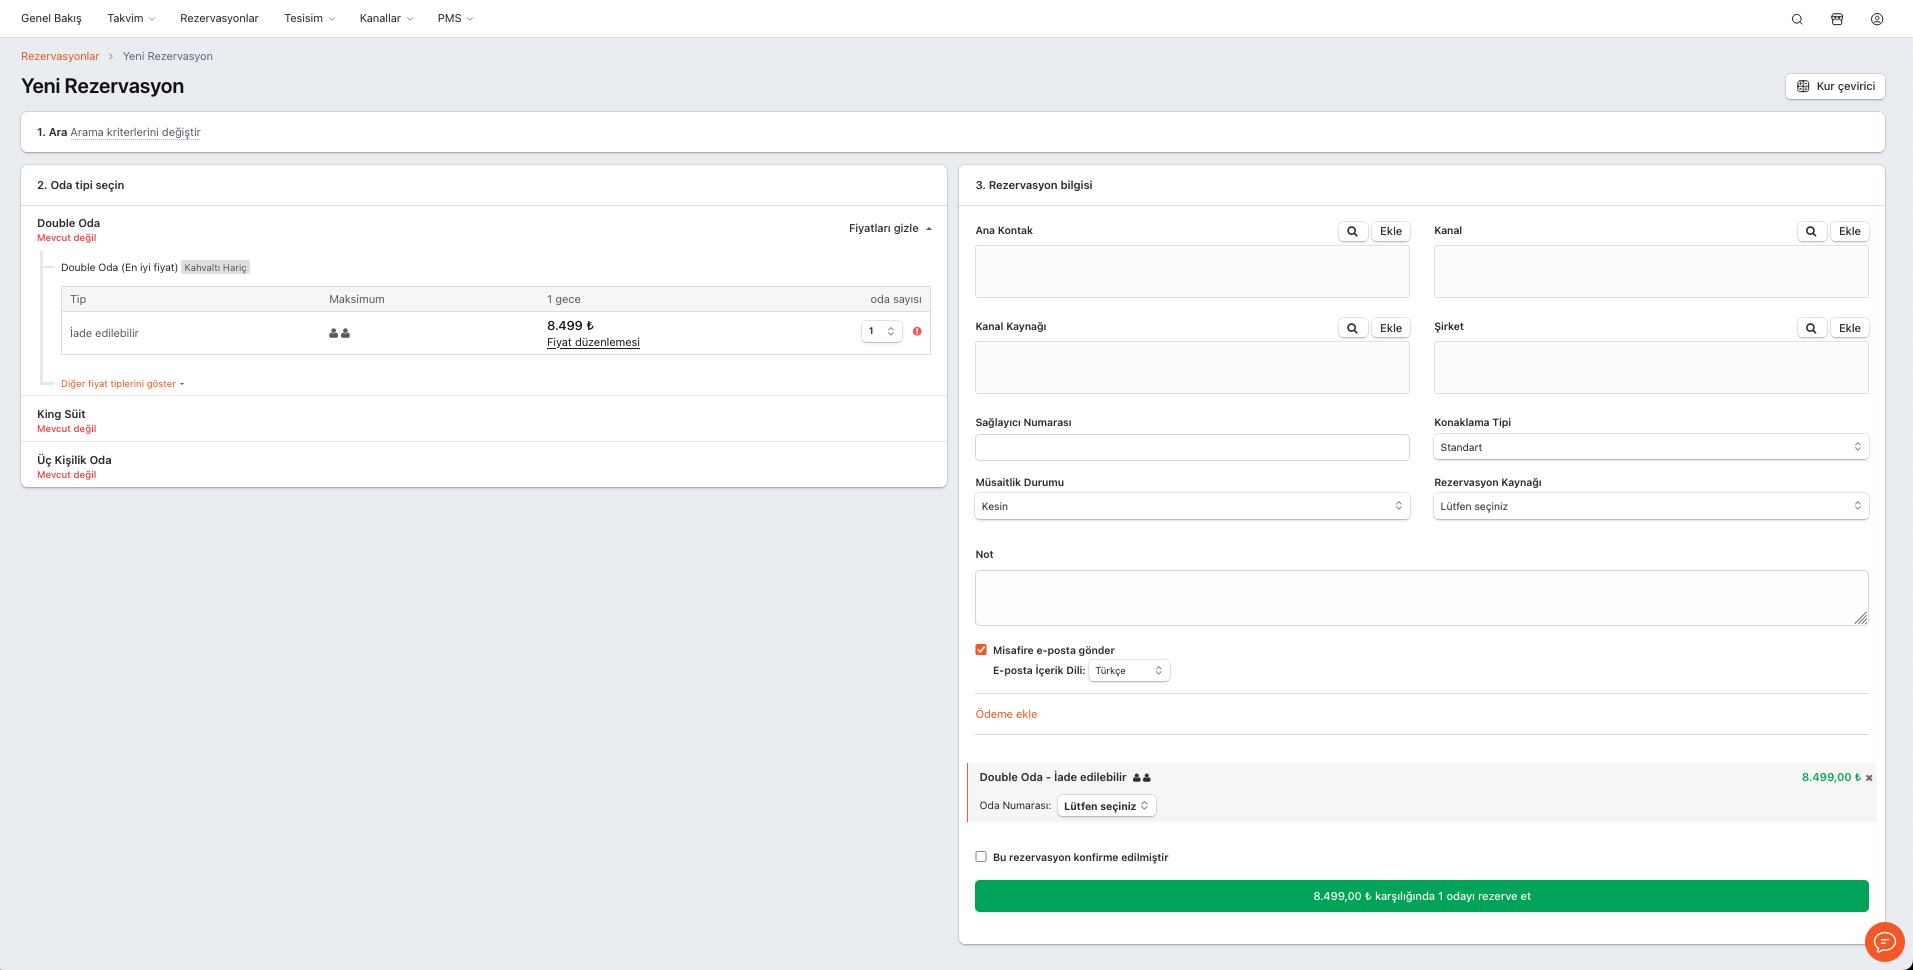This screenshot has height=970, width=1913.
Task: Click the Ödeme ekle link
Action: tap(1006, 714)
